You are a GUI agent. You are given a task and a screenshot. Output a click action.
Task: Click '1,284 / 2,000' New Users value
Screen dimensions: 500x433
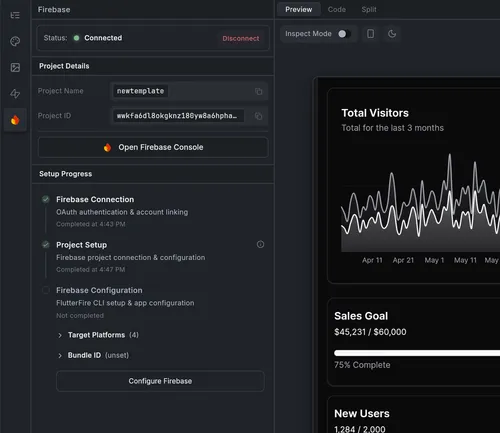click(x=360, y=429)
